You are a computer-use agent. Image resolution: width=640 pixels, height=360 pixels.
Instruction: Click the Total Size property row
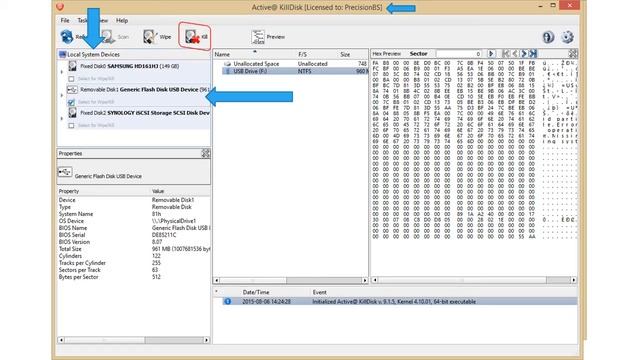(x=134, y=249)
